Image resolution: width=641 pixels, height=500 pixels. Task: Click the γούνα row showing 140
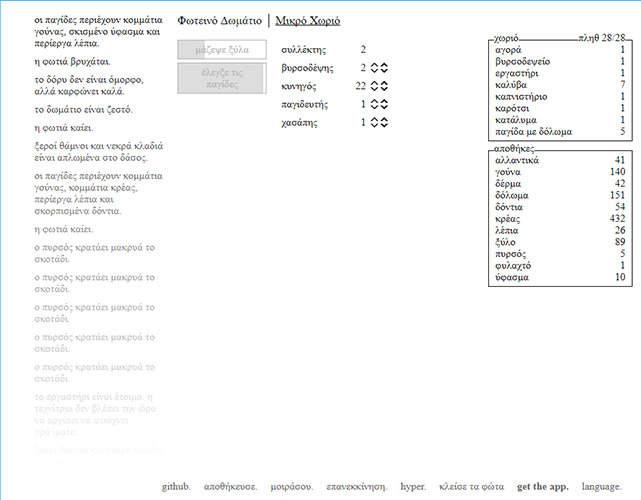tap(560, 172)
